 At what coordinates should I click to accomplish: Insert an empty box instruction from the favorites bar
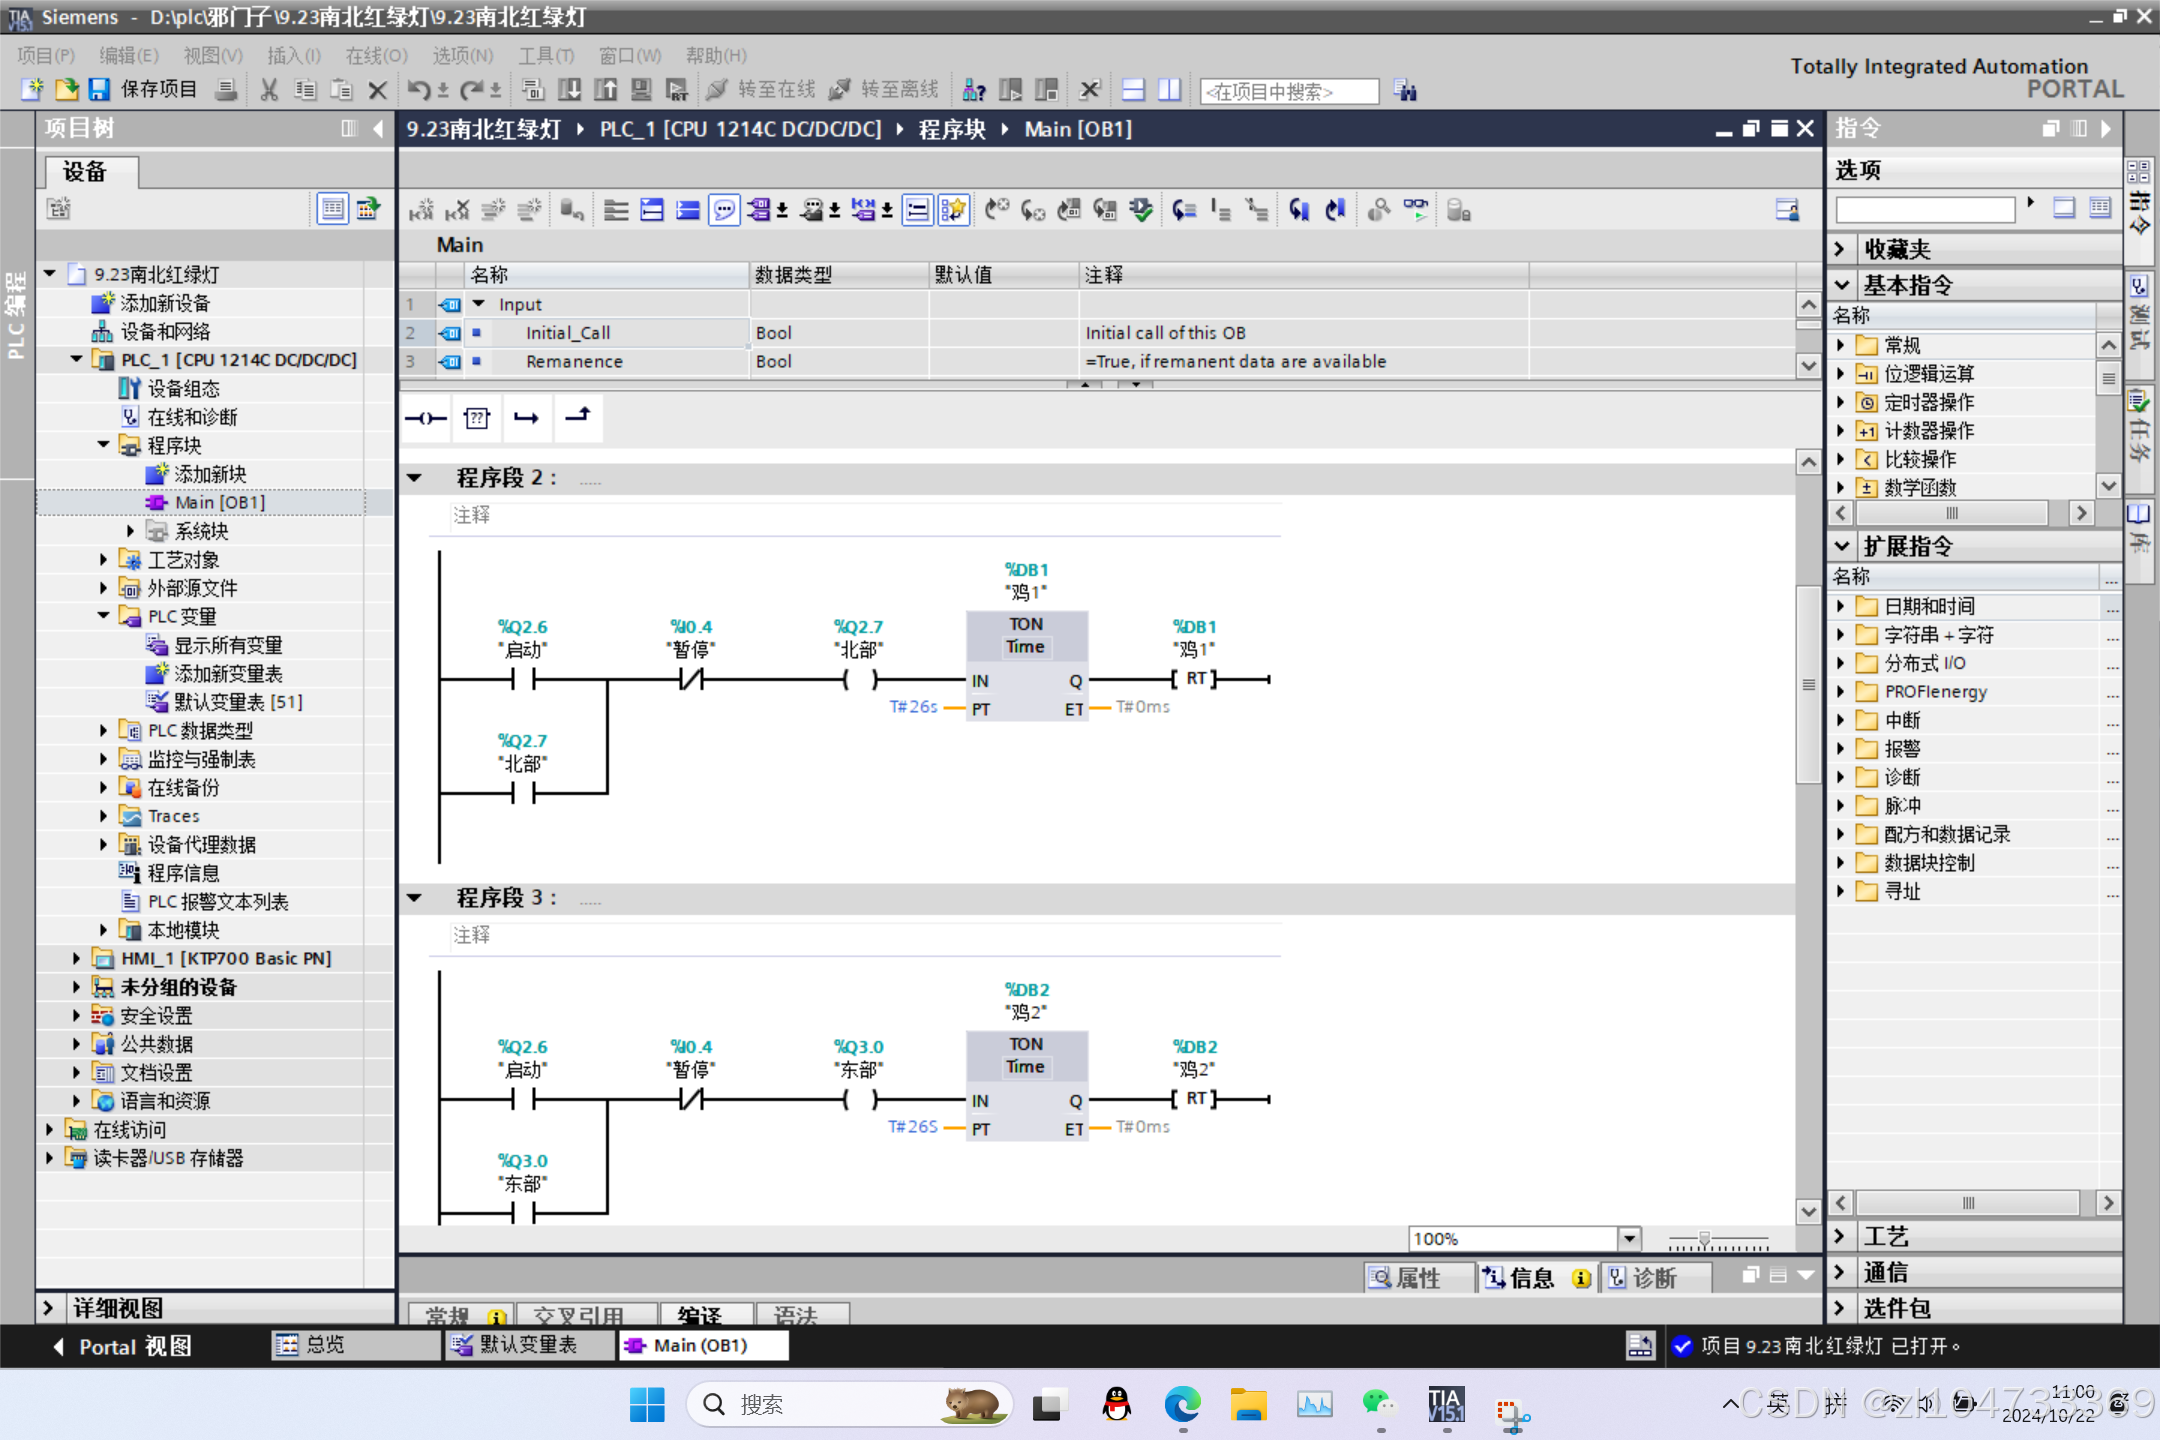(477, 418)
